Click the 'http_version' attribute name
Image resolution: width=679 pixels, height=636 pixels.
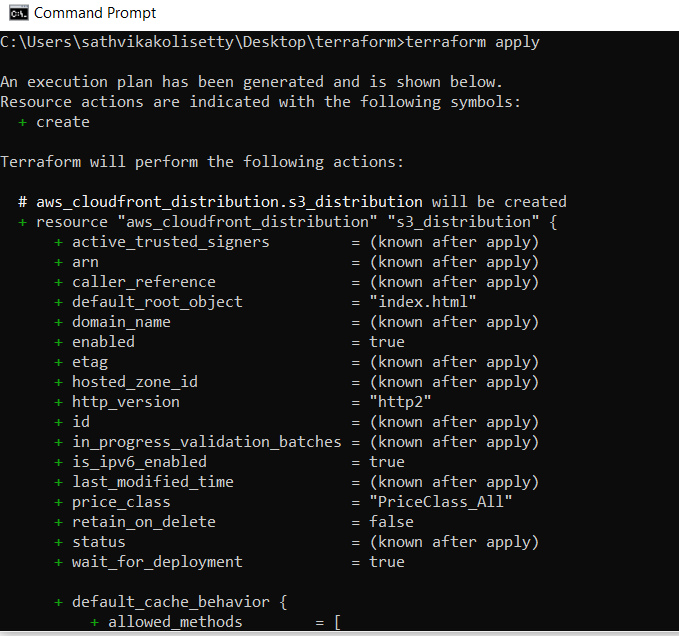[126, 402]
